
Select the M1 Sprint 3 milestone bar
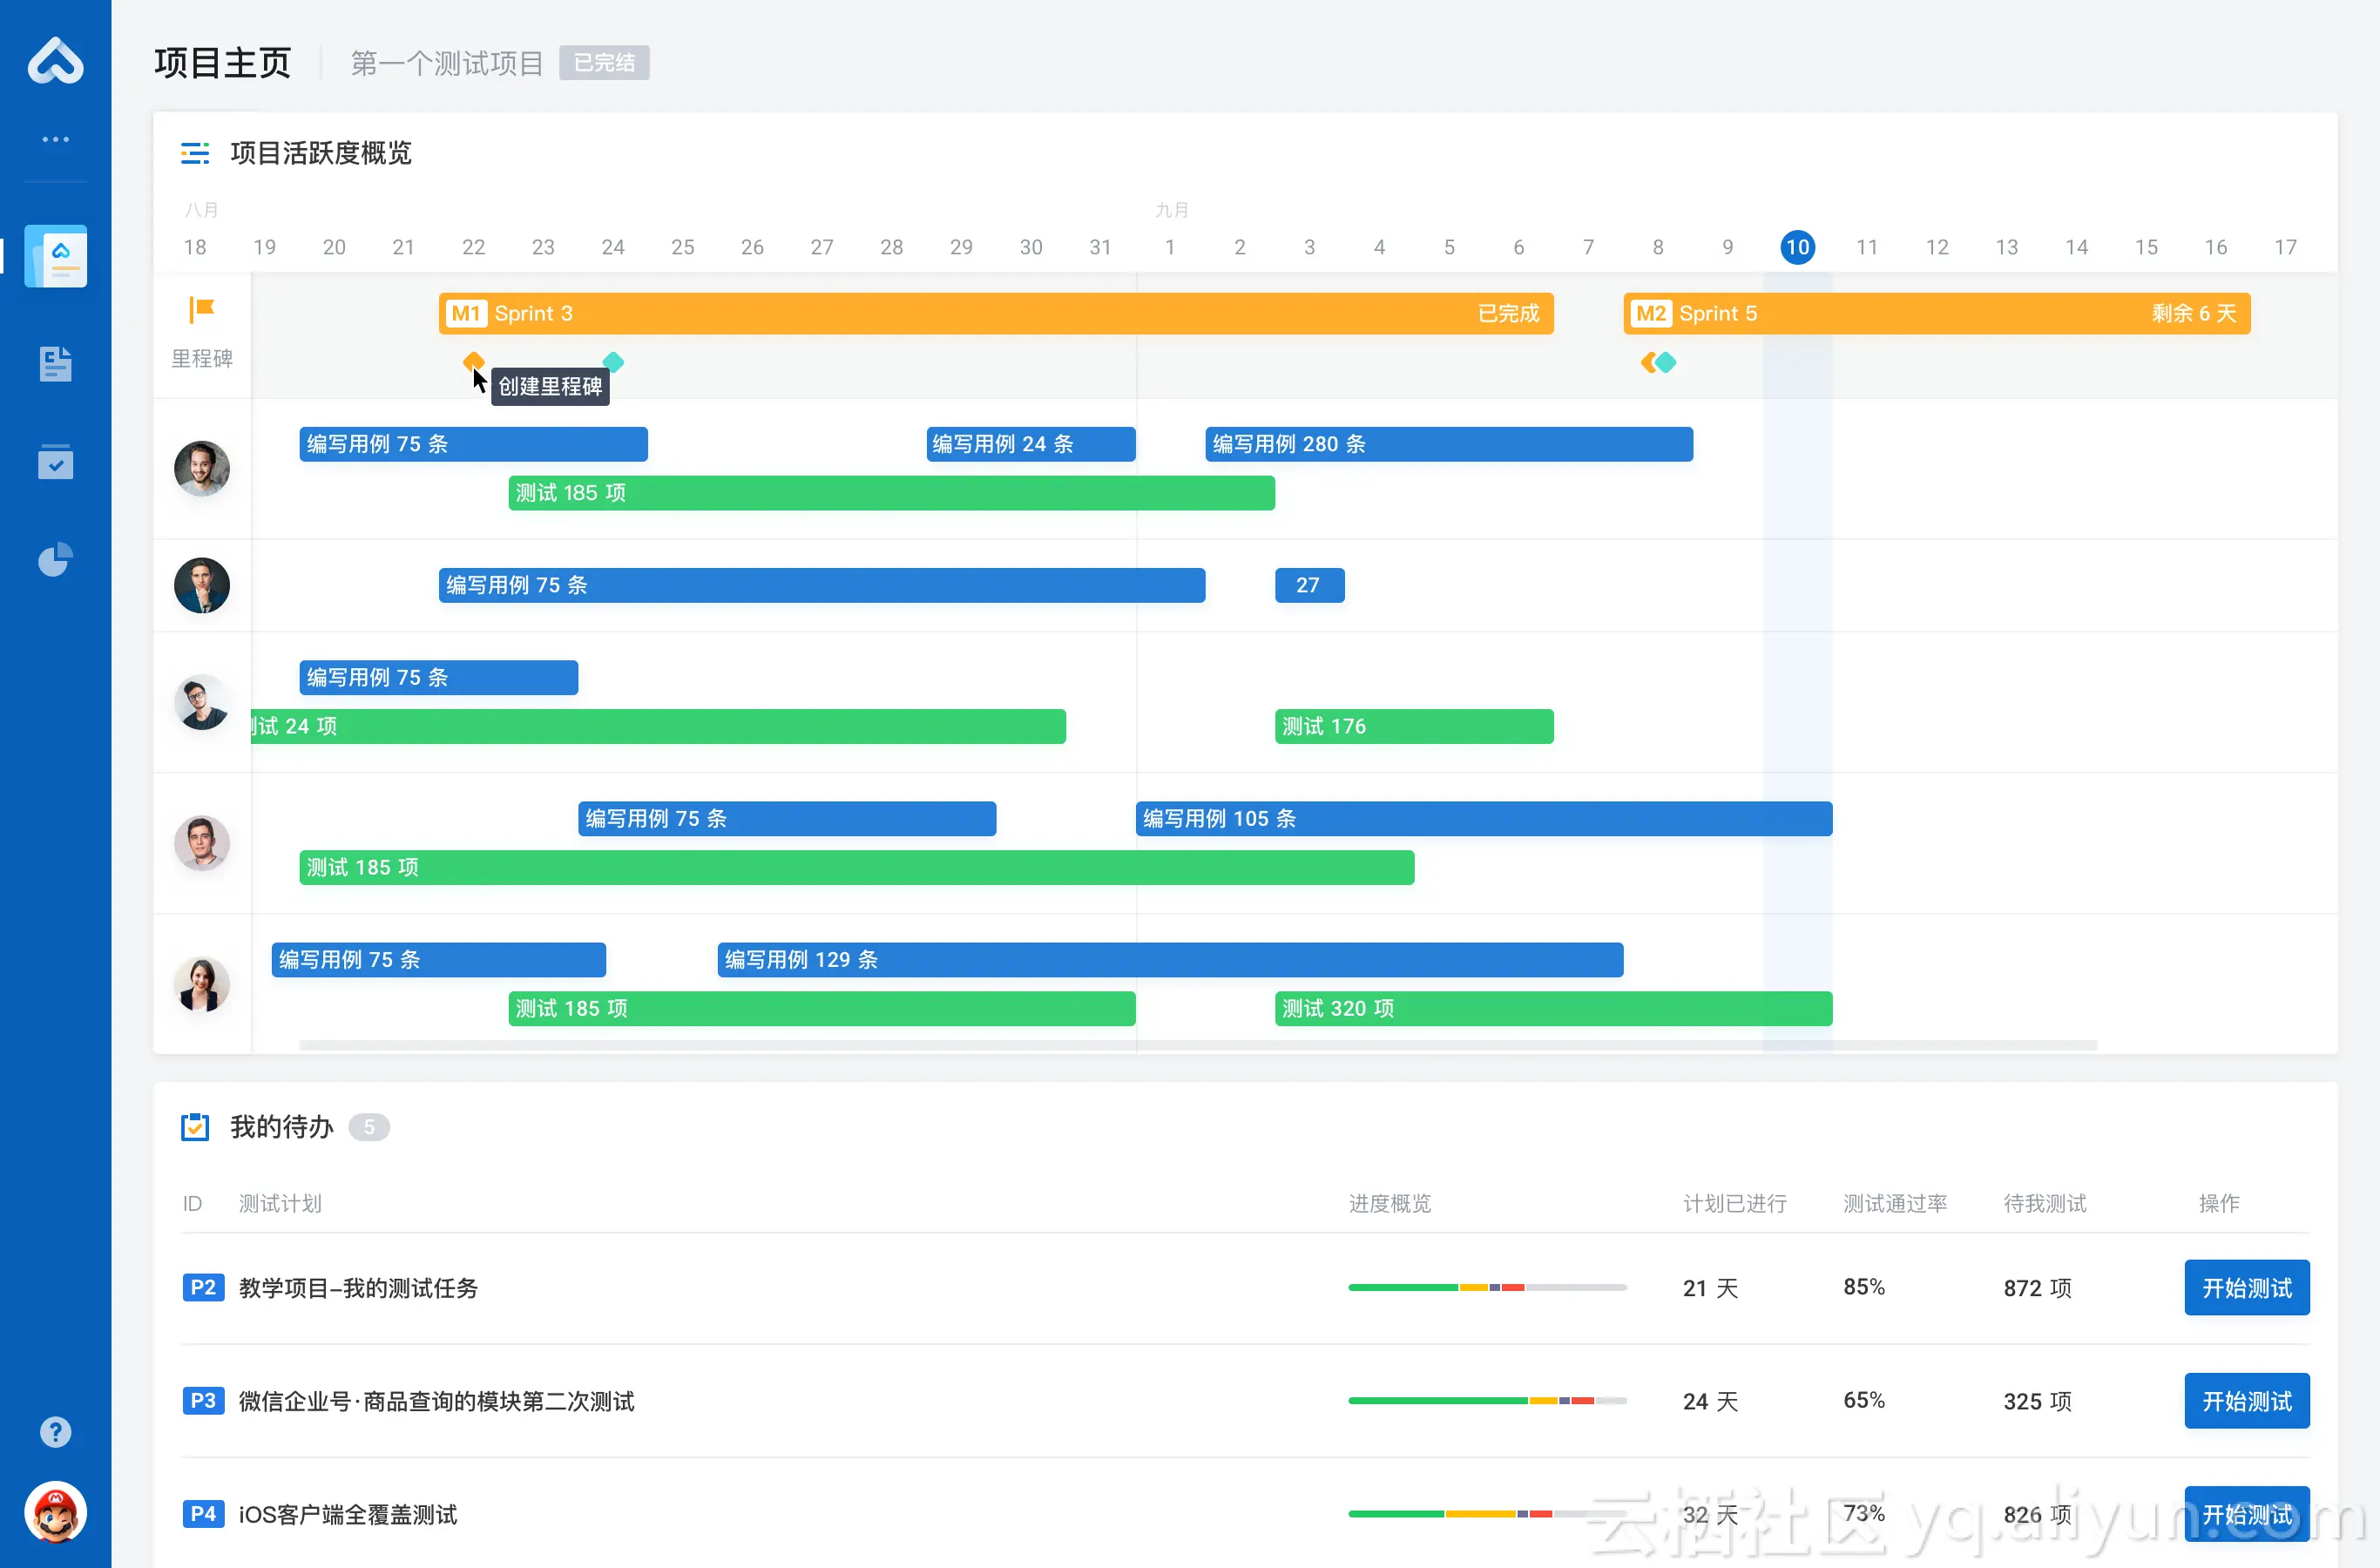pos(995,314)
